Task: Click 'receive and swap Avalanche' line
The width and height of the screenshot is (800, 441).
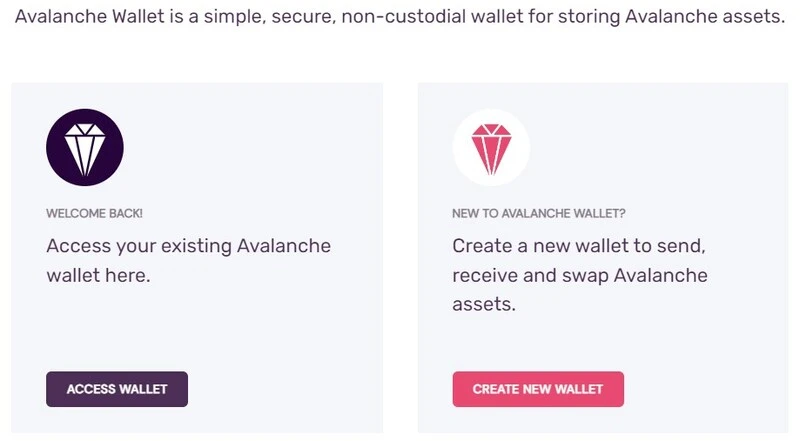Action: tap(580, 276)
